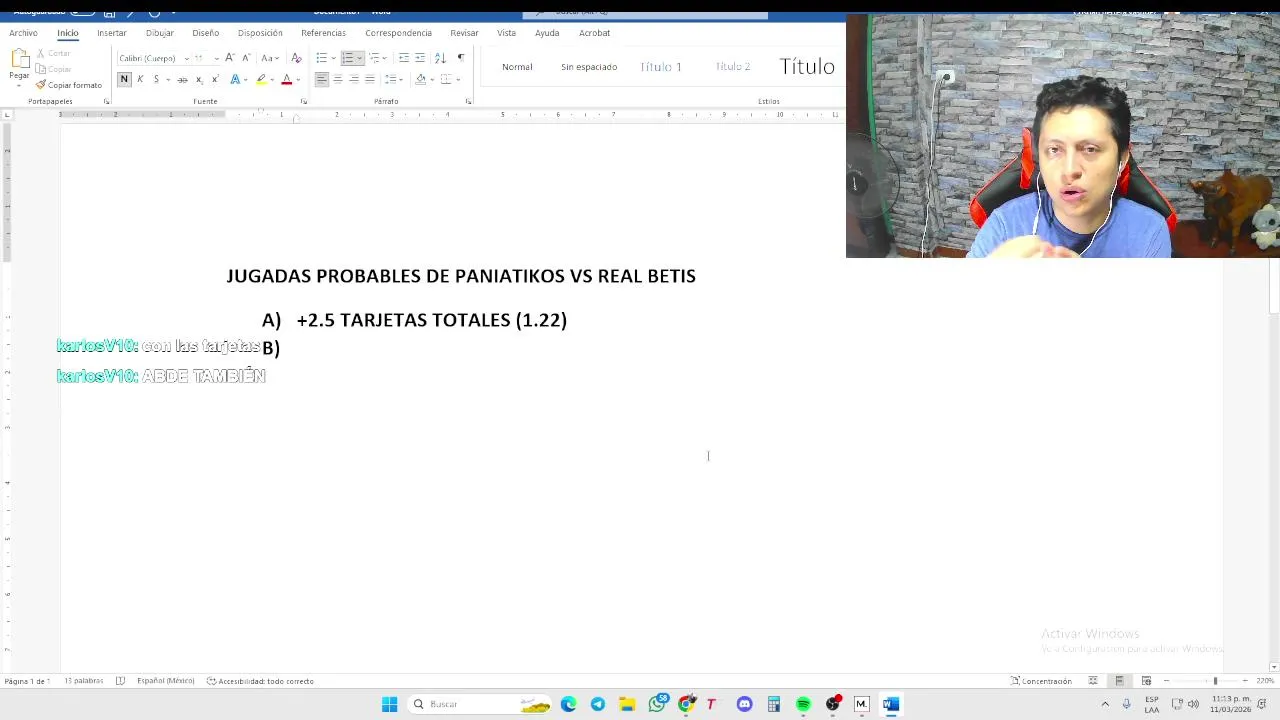Click the 13 palabras word count
Image resolution: width=1280 pixels, height=720 pixels.
tap(84, 681)
